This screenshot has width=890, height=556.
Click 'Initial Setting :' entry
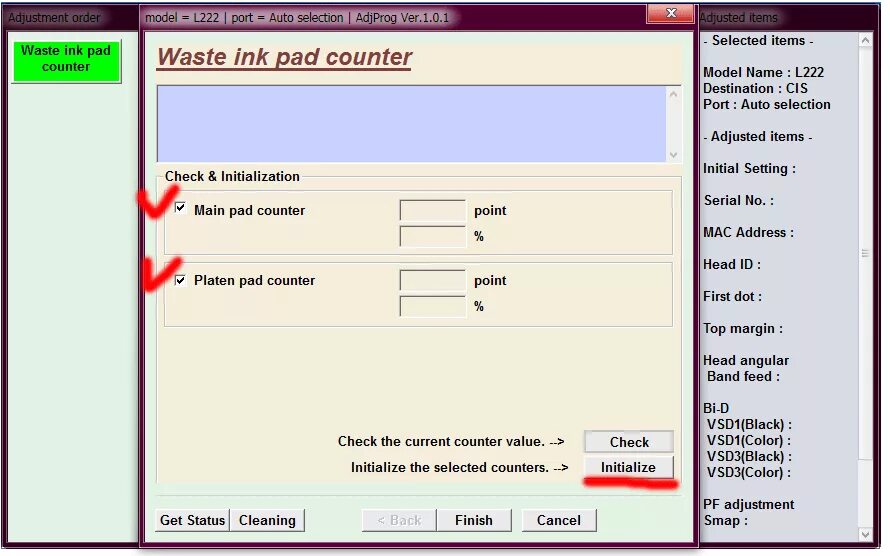[x=749, y=169]
